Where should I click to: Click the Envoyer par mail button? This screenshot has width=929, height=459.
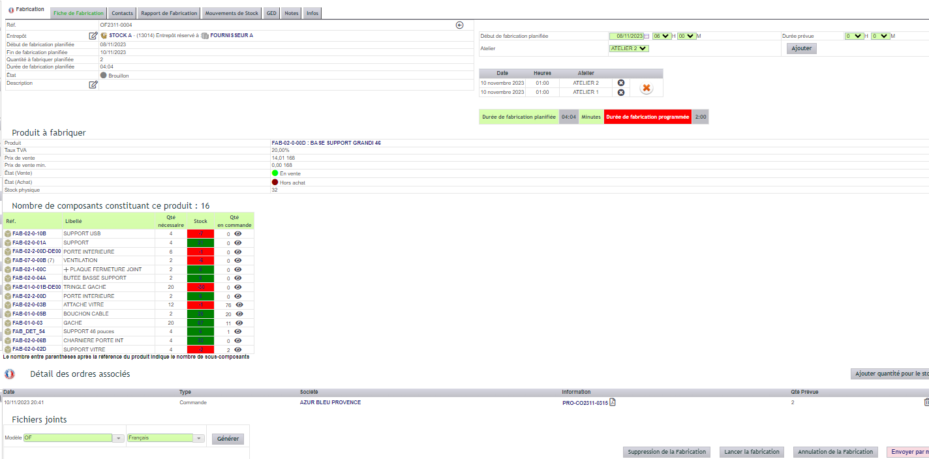coord(908,452)
